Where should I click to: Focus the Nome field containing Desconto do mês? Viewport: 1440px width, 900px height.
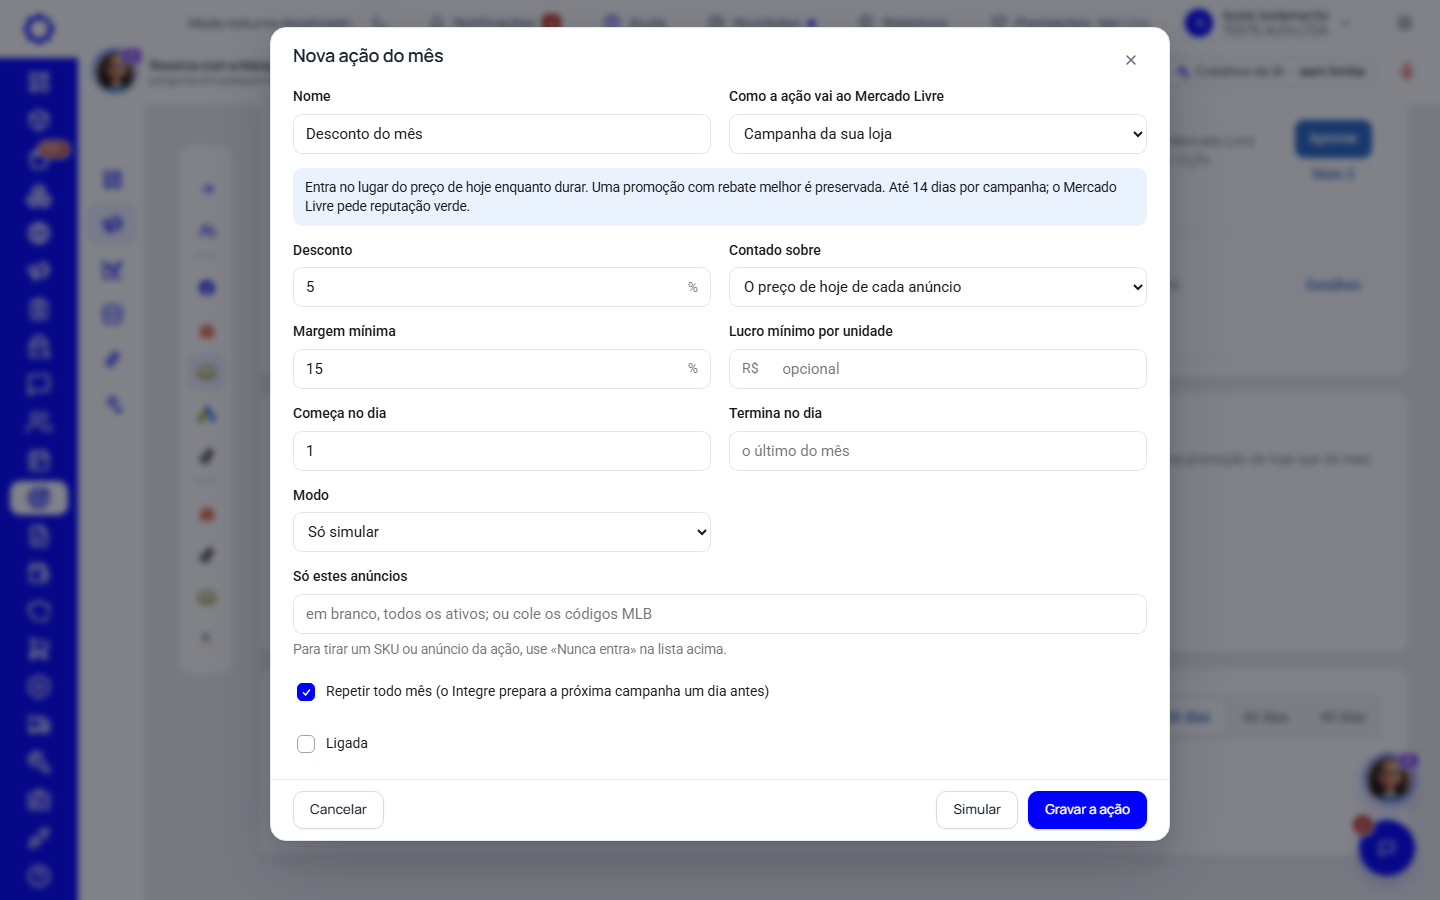point(502,134)
